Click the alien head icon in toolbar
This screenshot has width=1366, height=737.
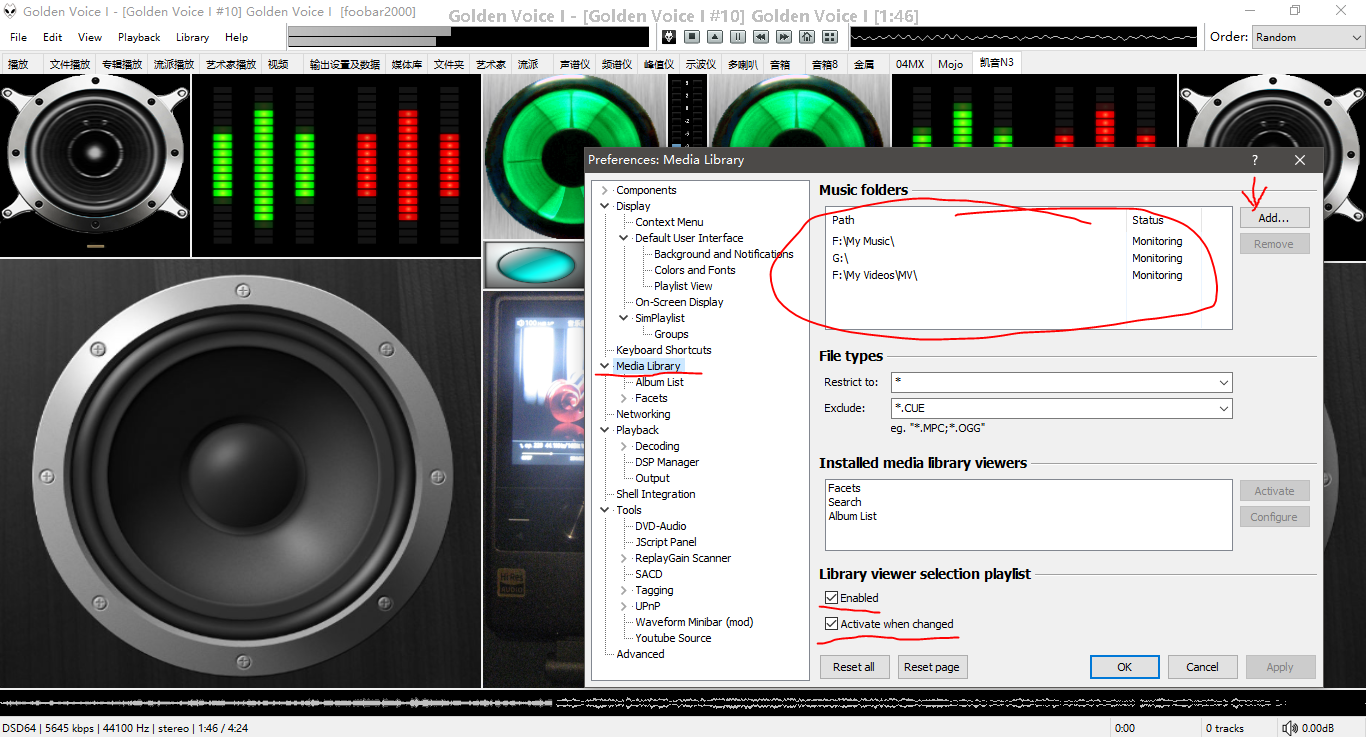pos(669,37)
